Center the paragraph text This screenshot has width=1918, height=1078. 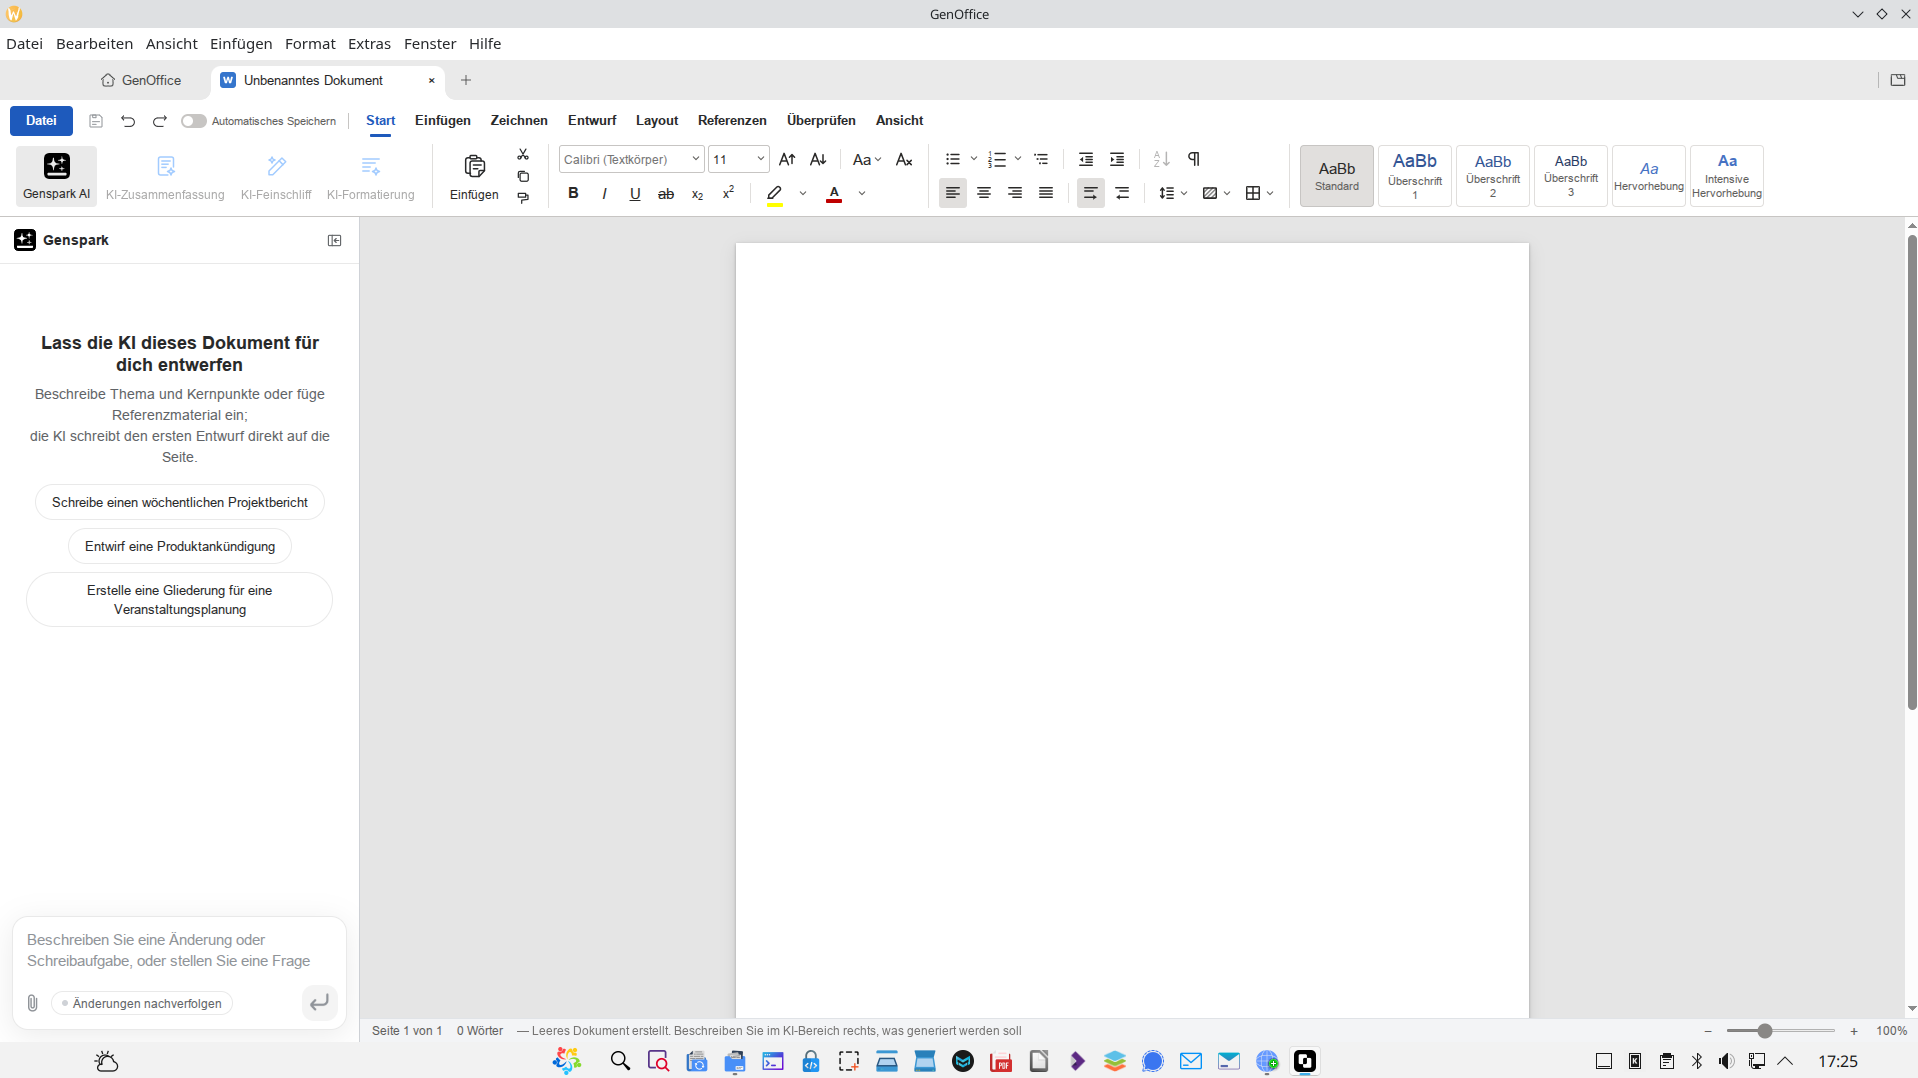(984, 193)
